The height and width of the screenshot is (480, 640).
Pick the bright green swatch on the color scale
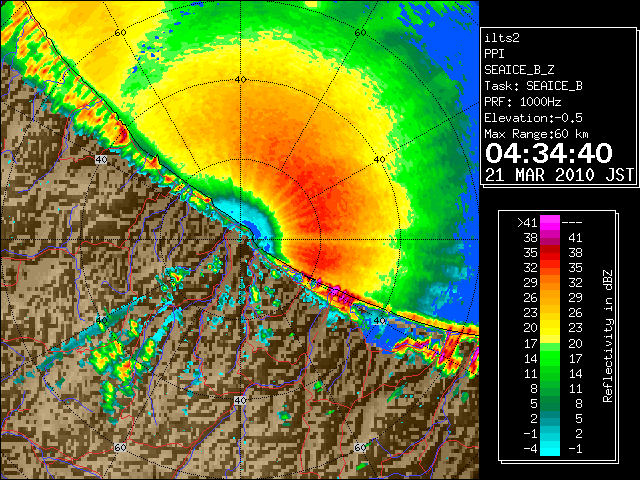550,358
